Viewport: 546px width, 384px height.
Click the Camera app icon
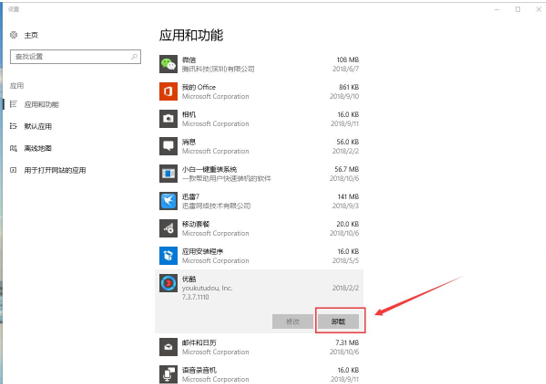click(x=168, y=119)
